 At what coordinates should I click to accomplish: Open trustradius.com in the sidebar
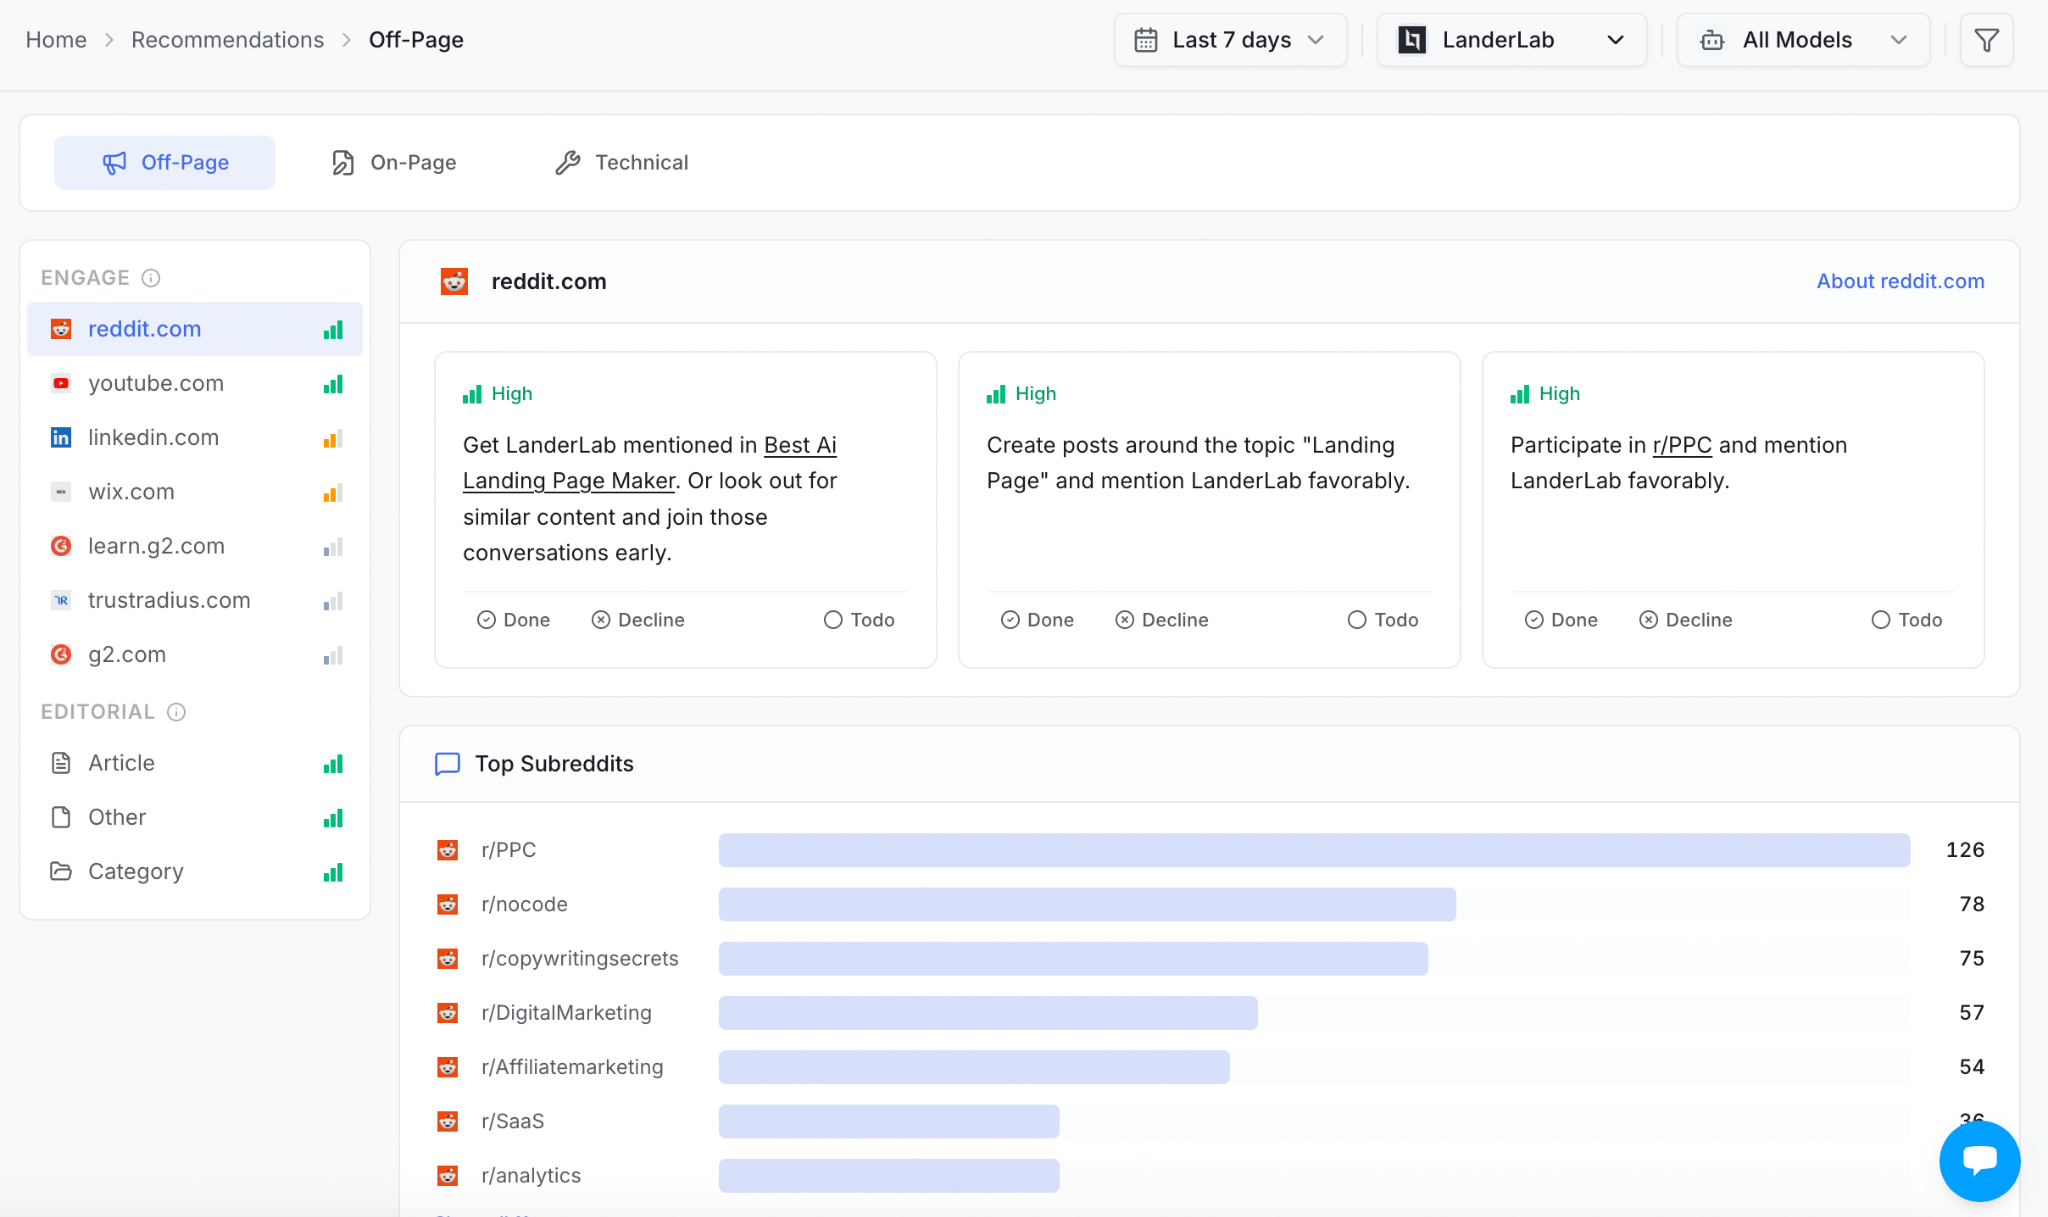169,601
